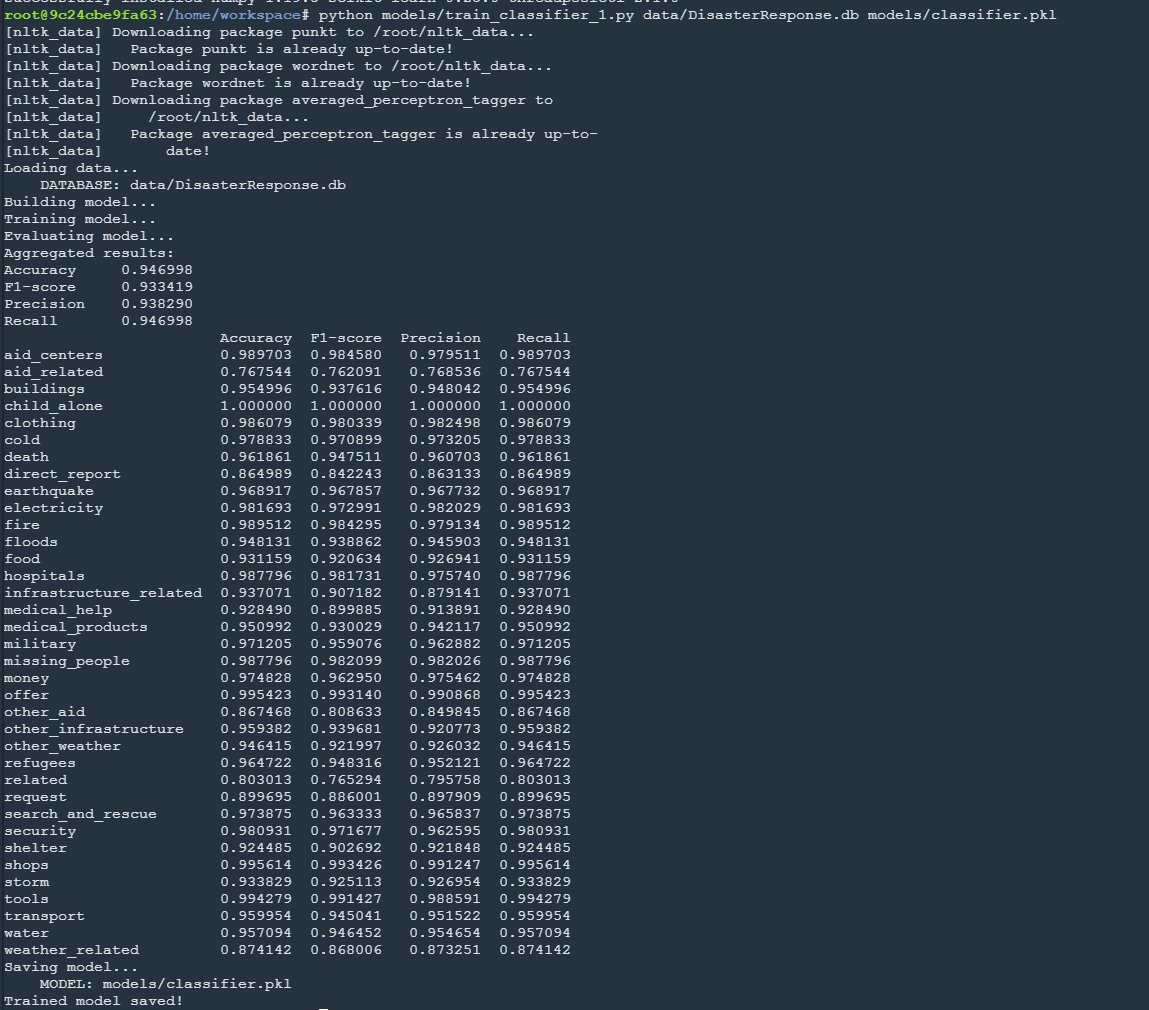Click the 'related' row label
This screenshot has width=1149, height=1010.
pos(35,780)
